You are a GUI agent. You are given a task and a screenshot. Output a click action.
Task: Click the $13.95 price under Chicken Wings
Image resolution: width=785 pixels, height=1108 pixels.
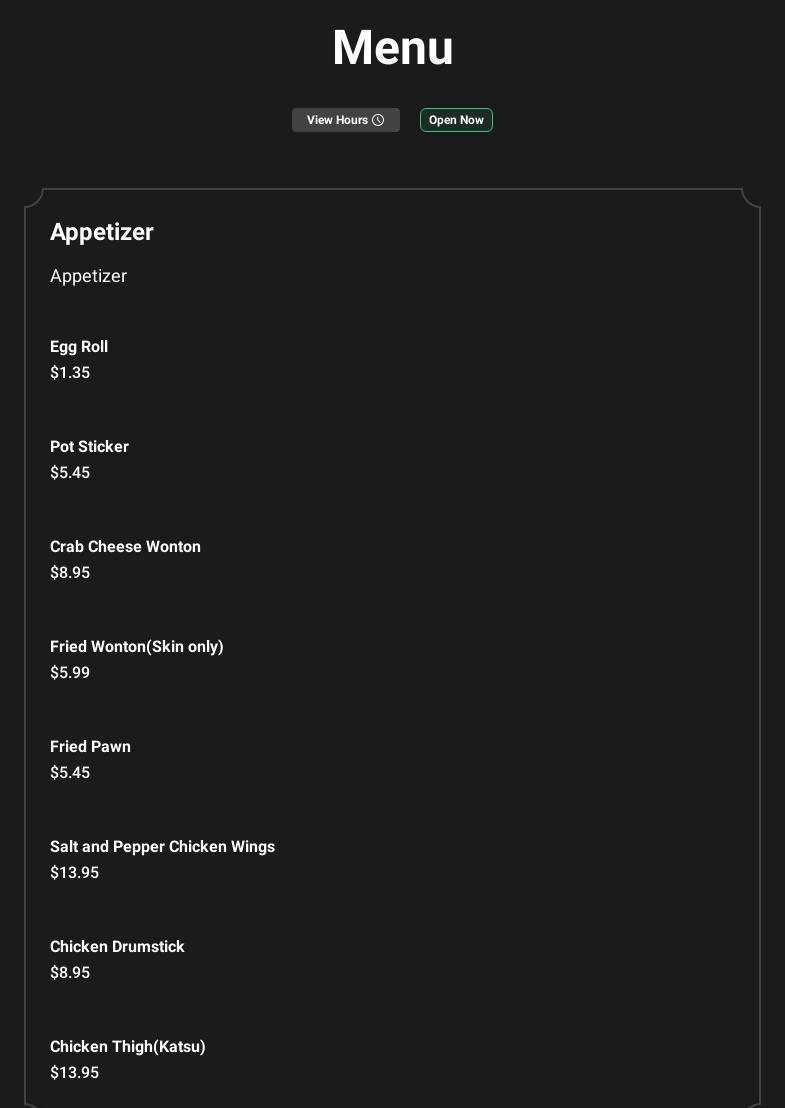(74, 873)
